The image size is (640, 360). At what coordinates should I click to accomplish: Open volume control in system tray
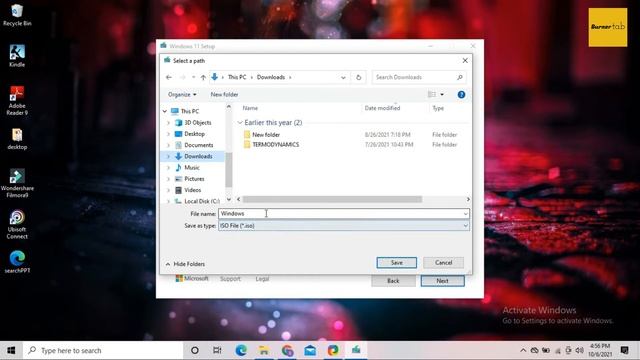coord(580,350)
